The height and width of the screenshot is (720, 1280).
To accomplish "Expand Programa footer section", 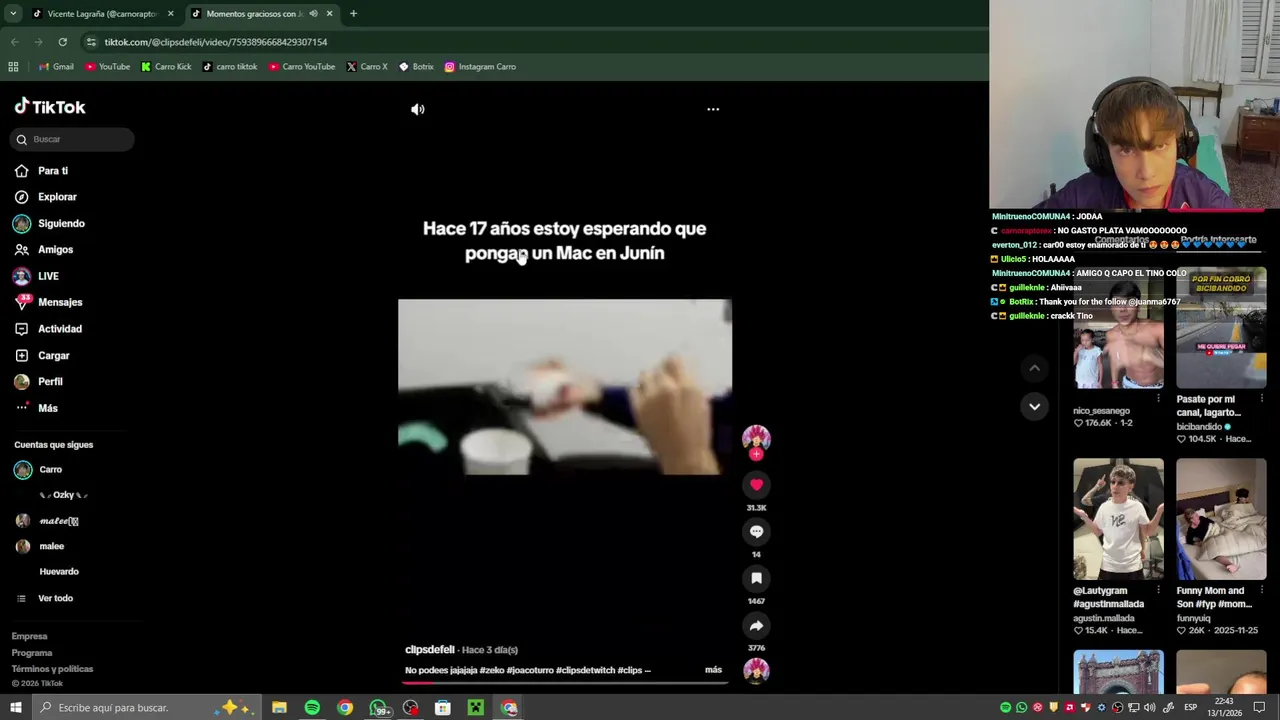I will 32,653.
